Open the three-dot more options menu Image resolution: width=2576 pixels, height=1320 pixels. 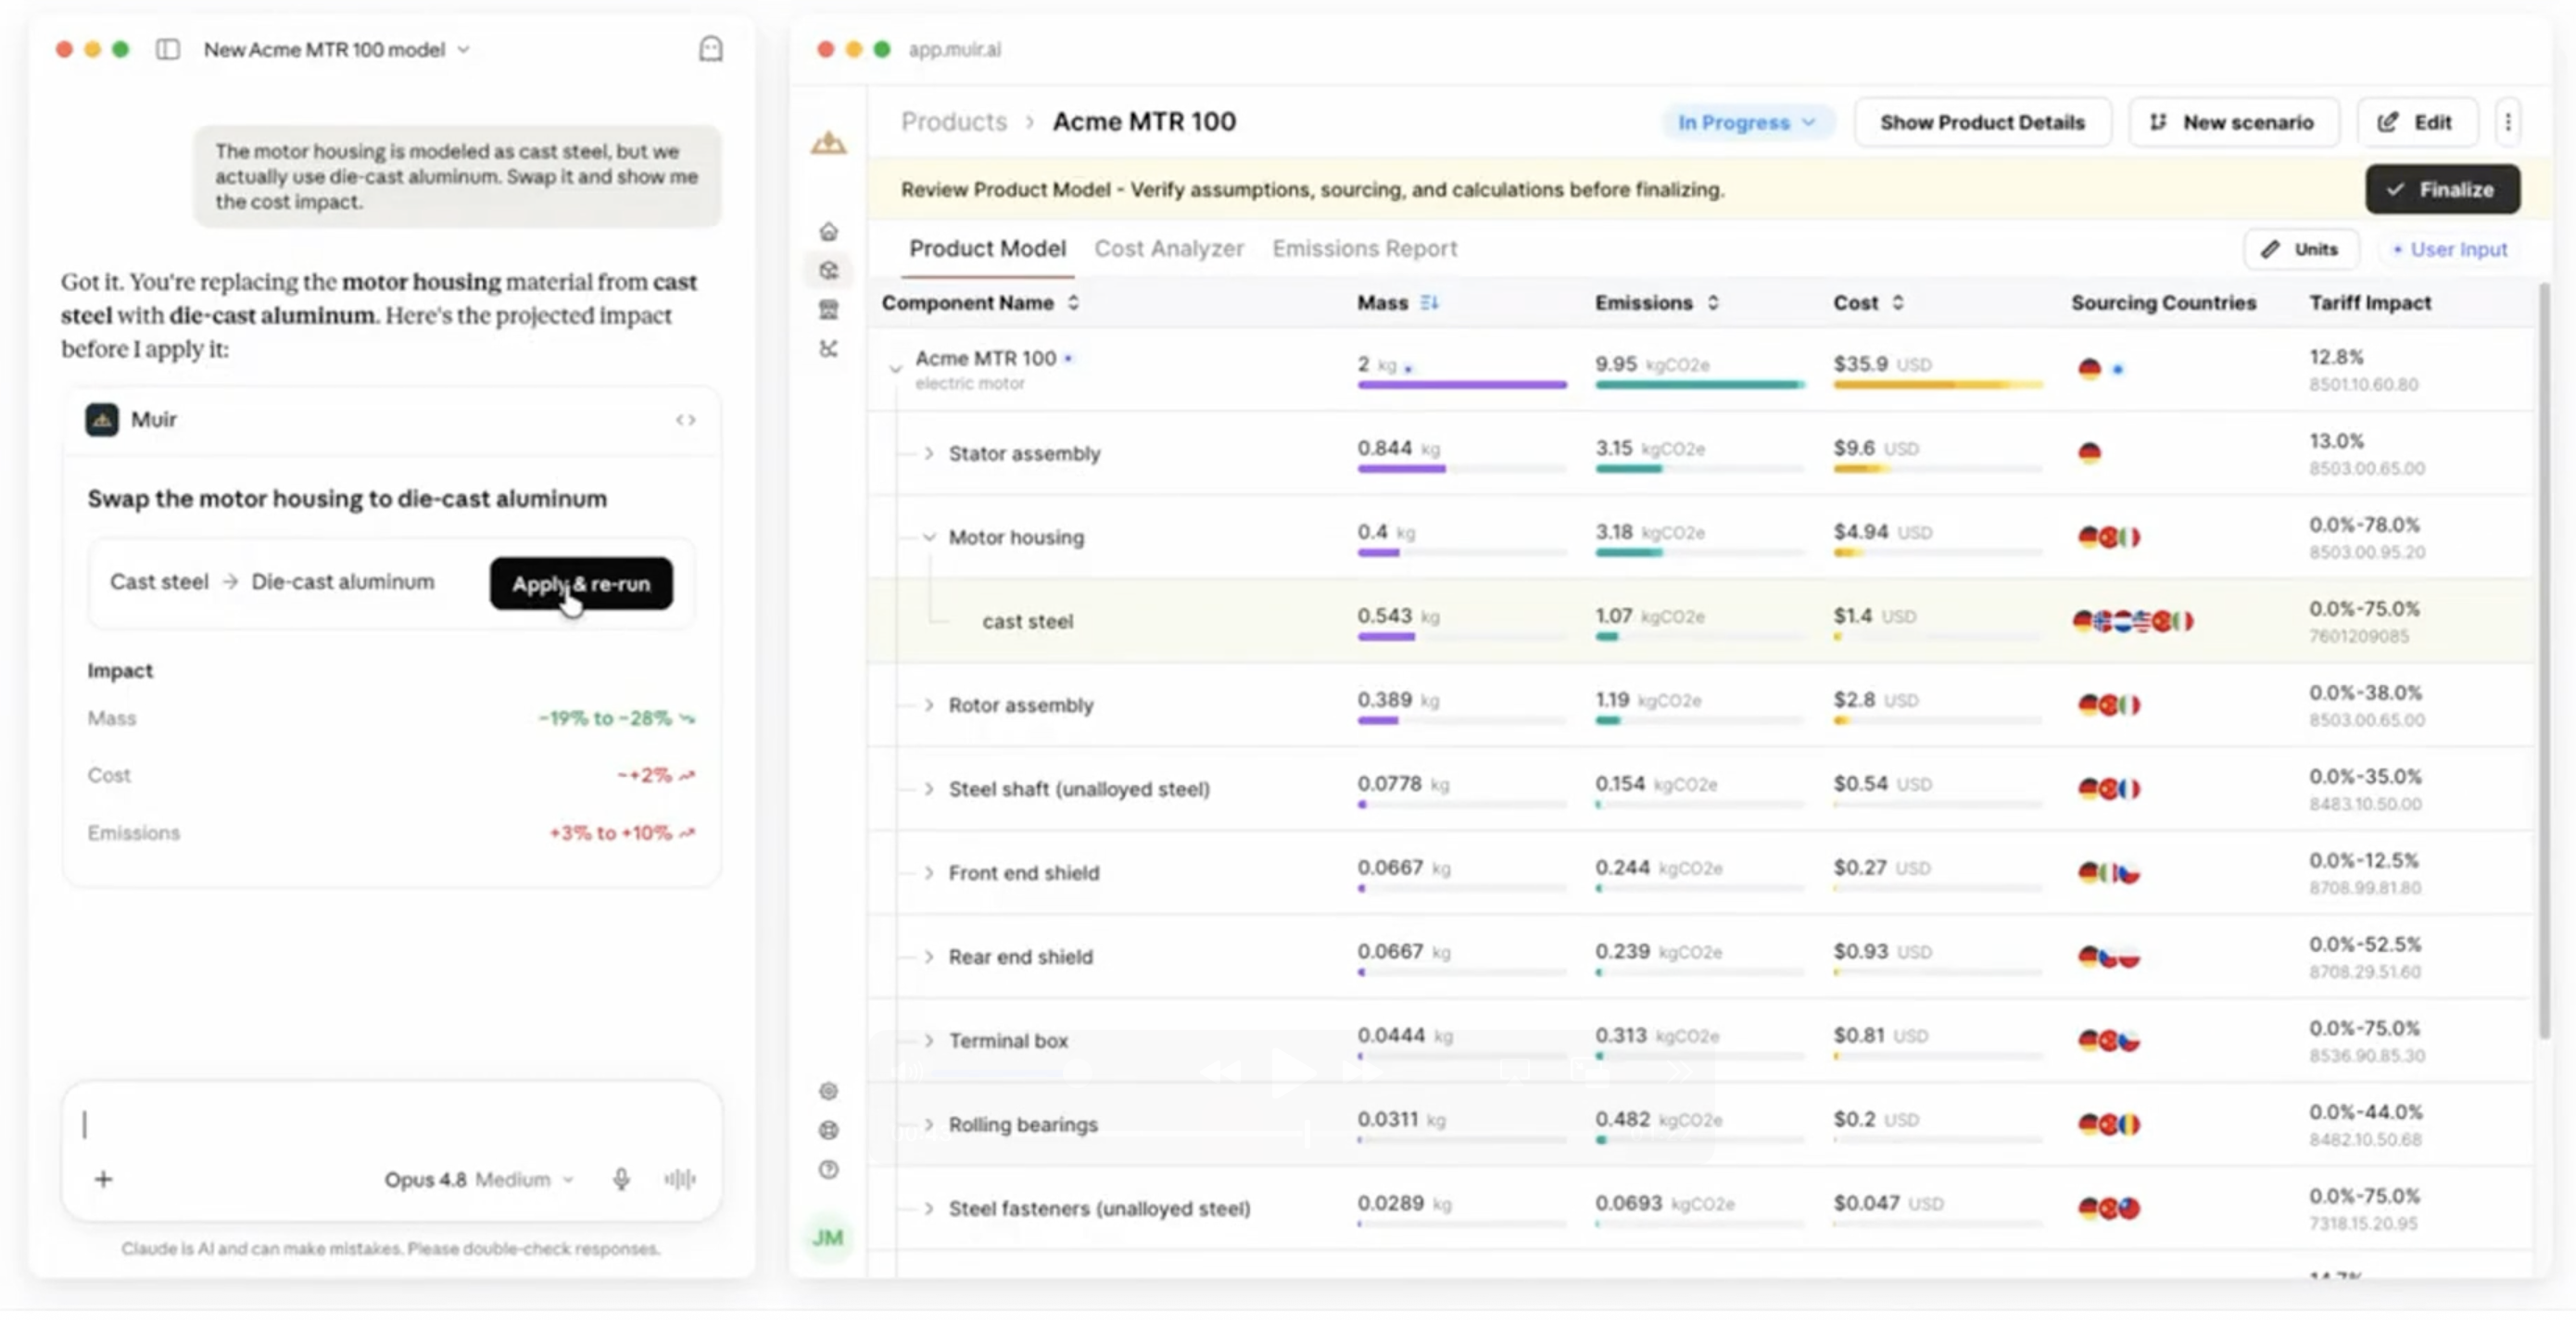pos(2507,122)
